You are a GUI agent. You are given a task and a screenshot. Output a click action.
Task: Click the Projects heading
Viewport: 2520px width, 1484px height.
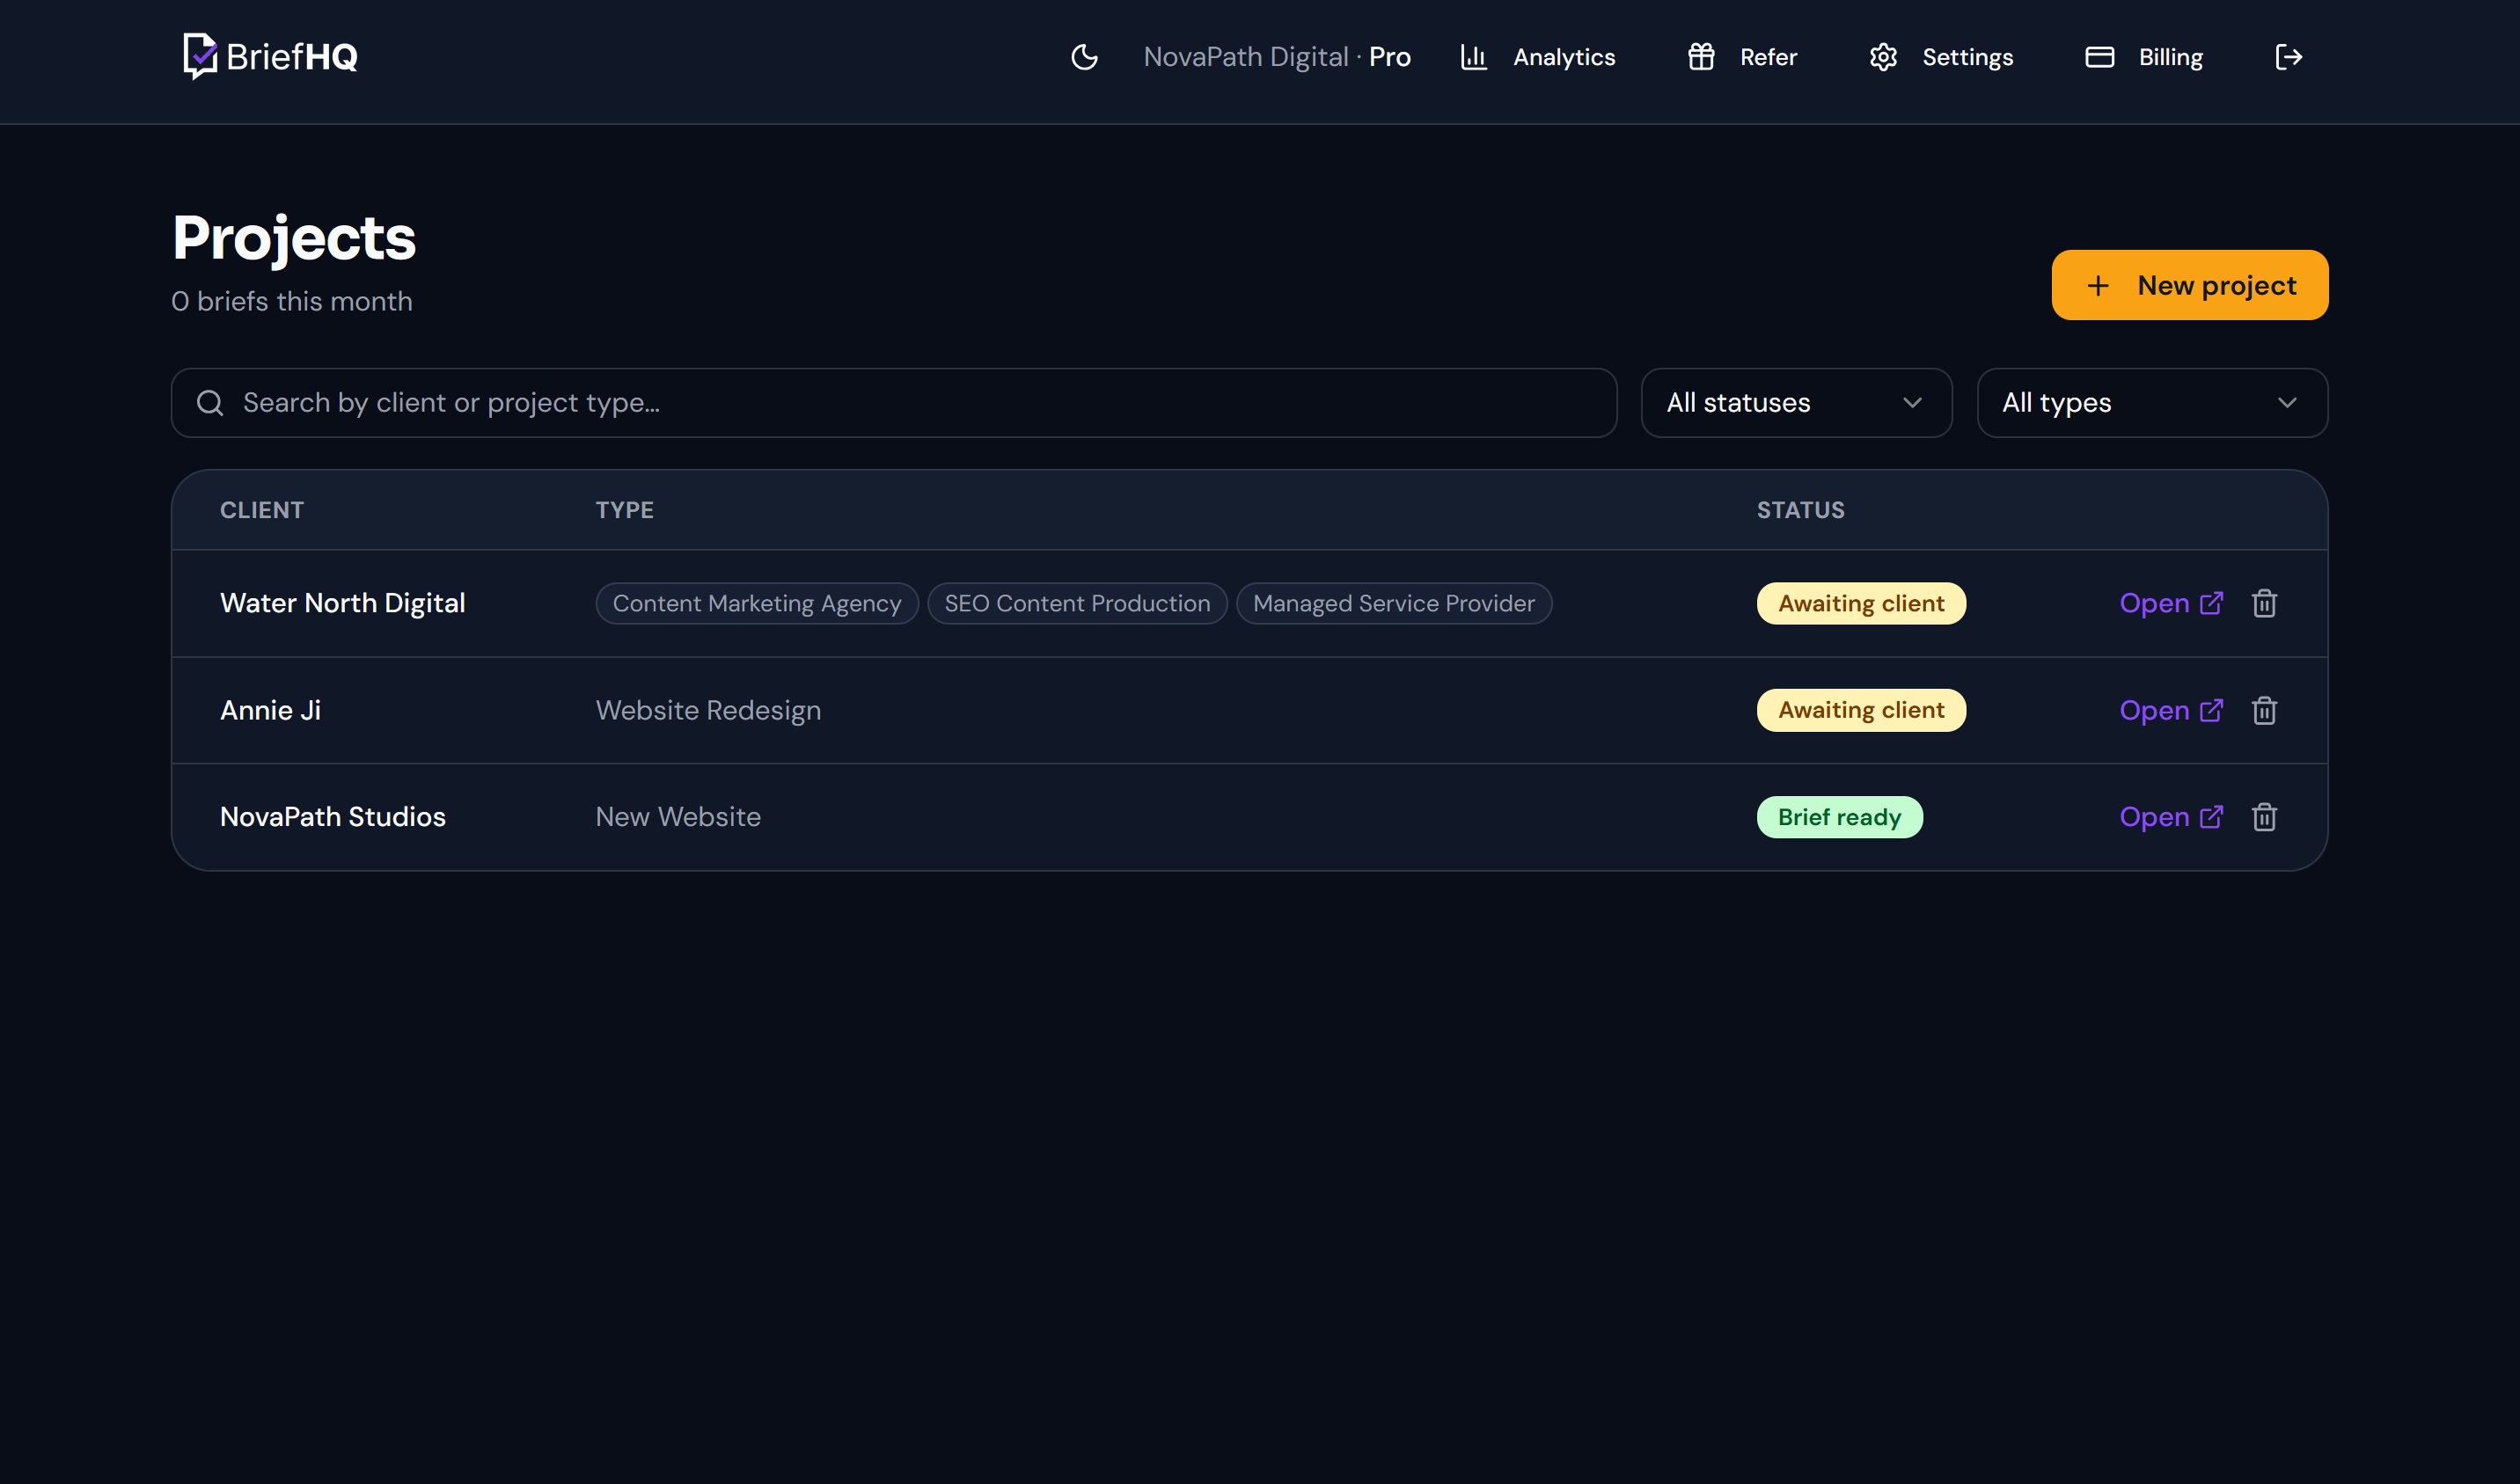294,239
